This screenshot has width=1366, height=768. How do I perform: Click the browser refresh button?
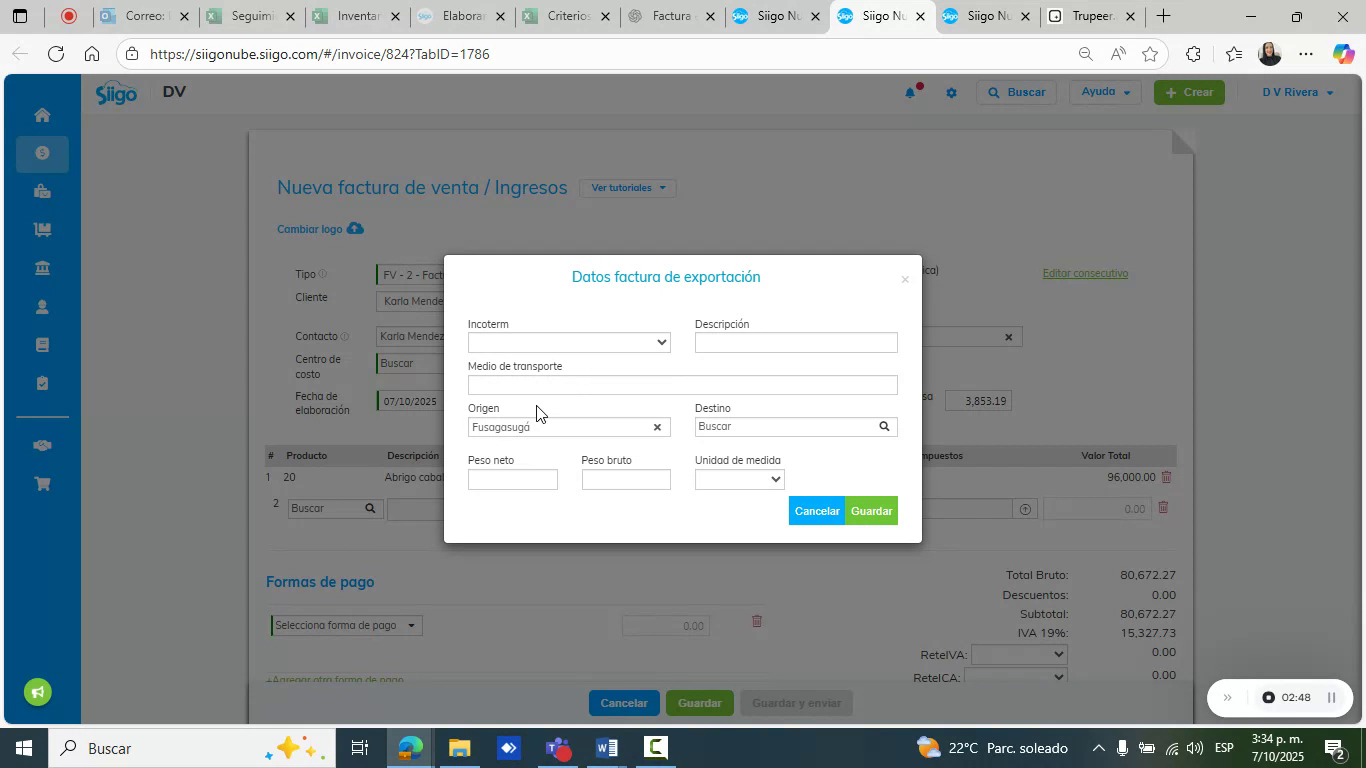click(56, 54)
